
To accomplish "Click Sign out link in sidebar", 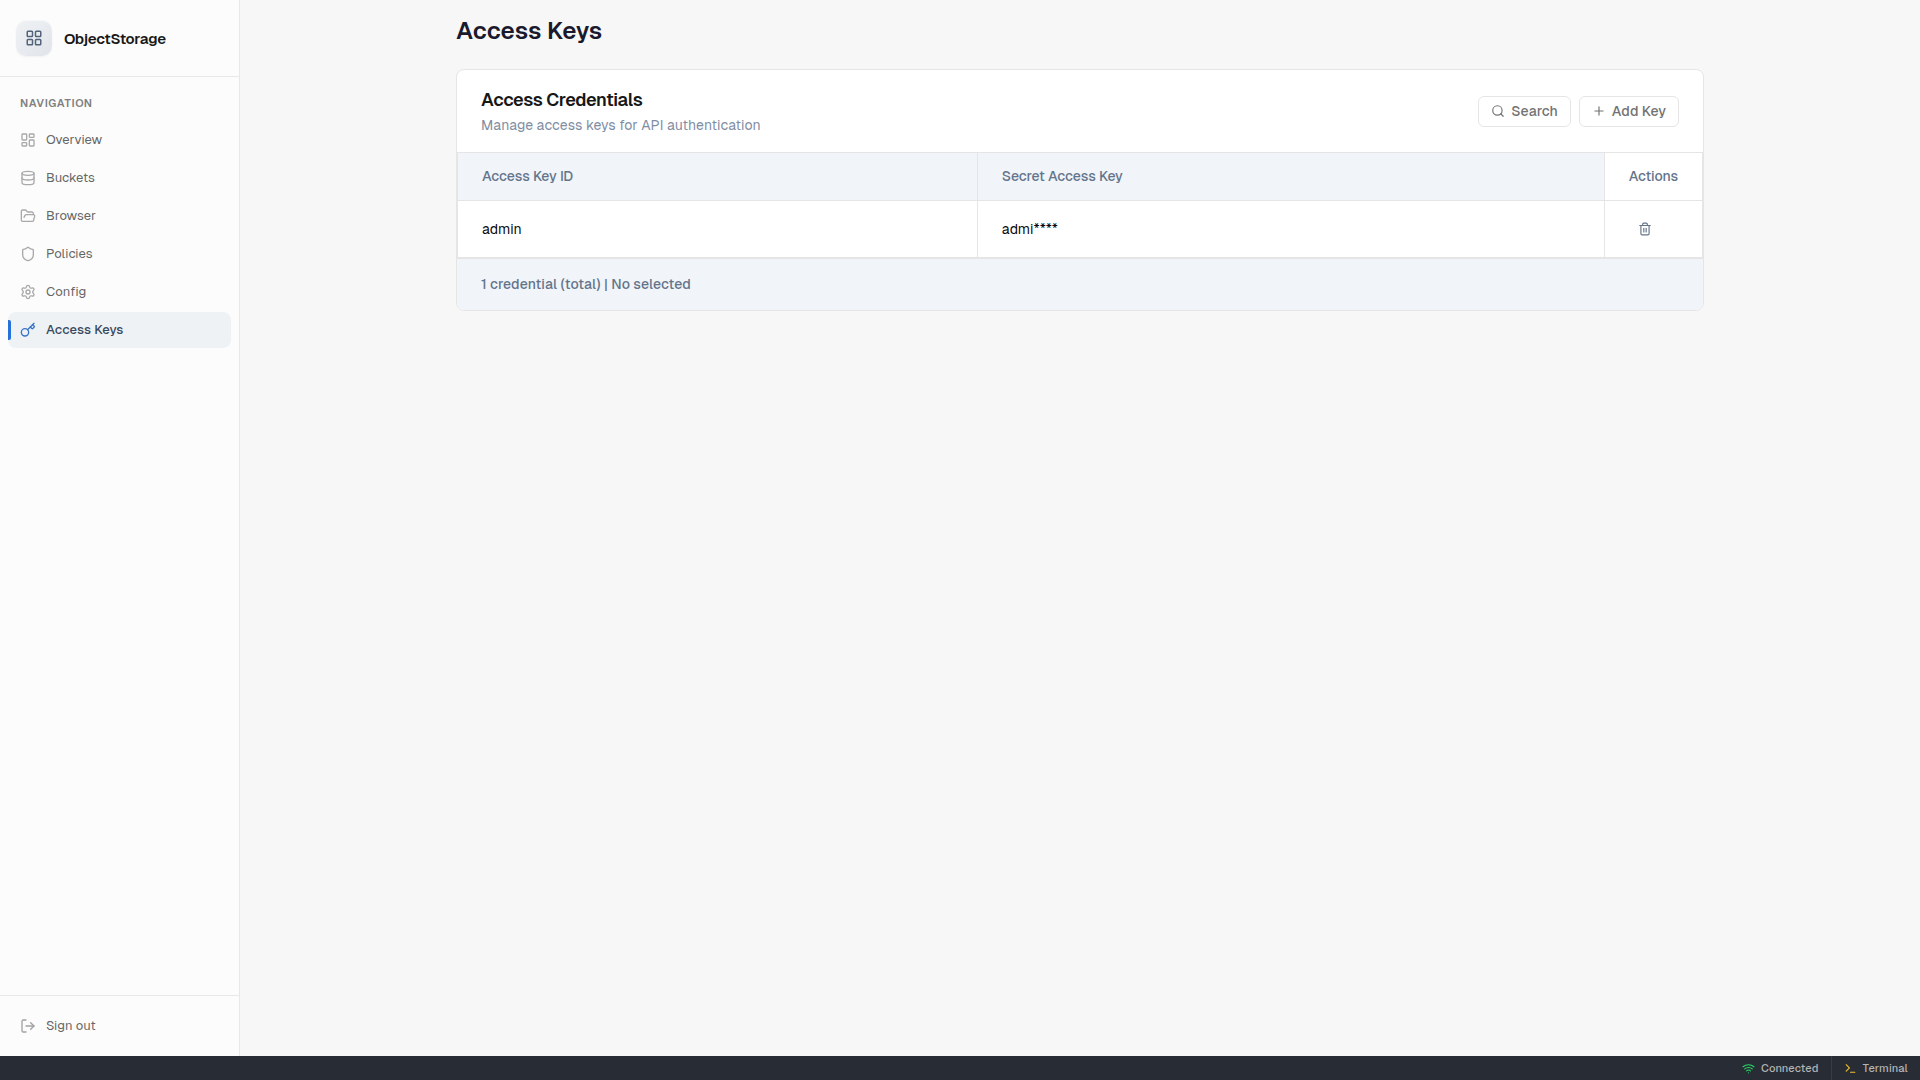I will [x=70, y=1026].
